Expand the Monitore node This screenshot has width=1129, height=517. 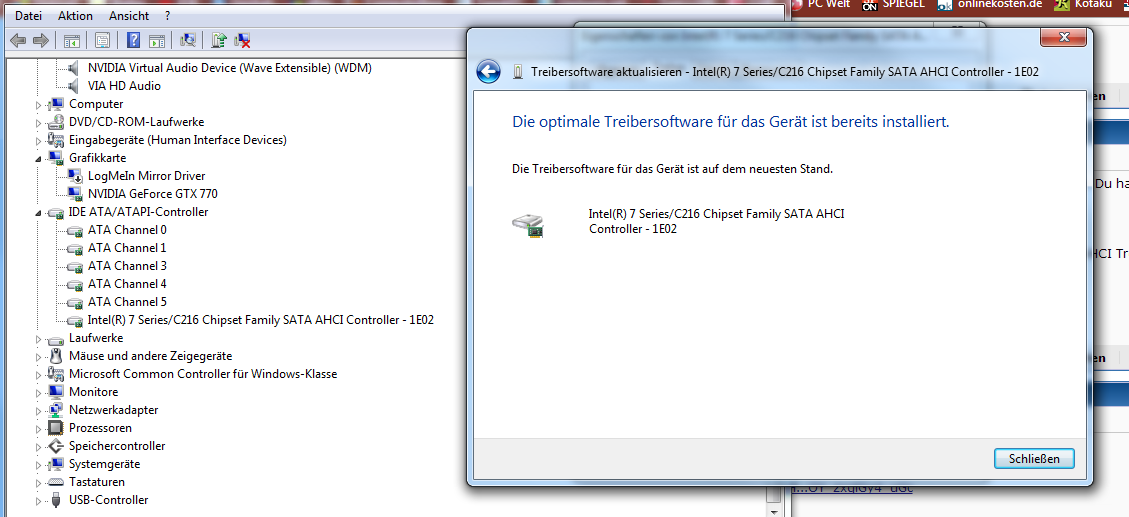coord(39,392)
